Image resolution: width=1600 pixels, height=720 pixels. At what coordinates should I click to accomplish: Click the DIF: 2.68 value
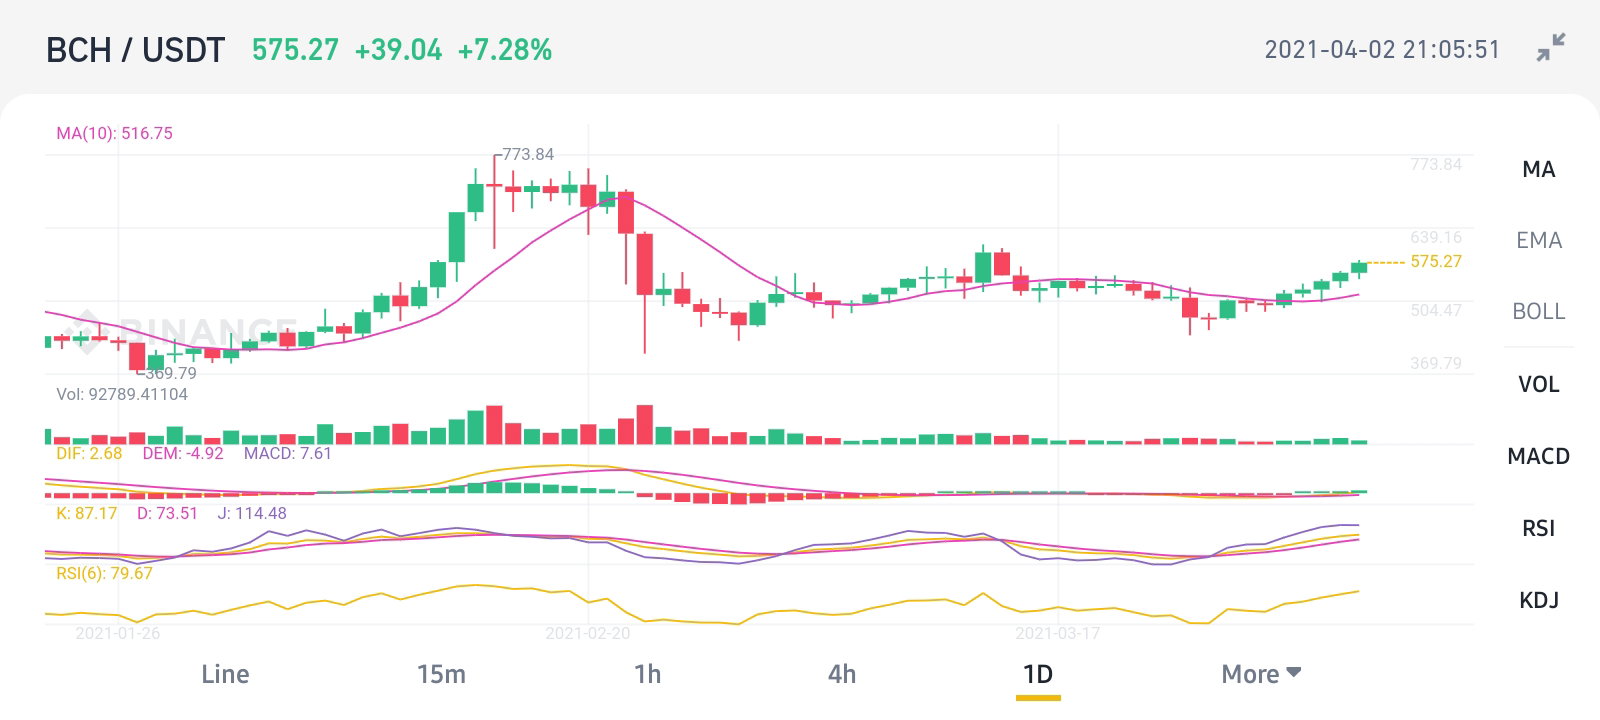point(89,453)
